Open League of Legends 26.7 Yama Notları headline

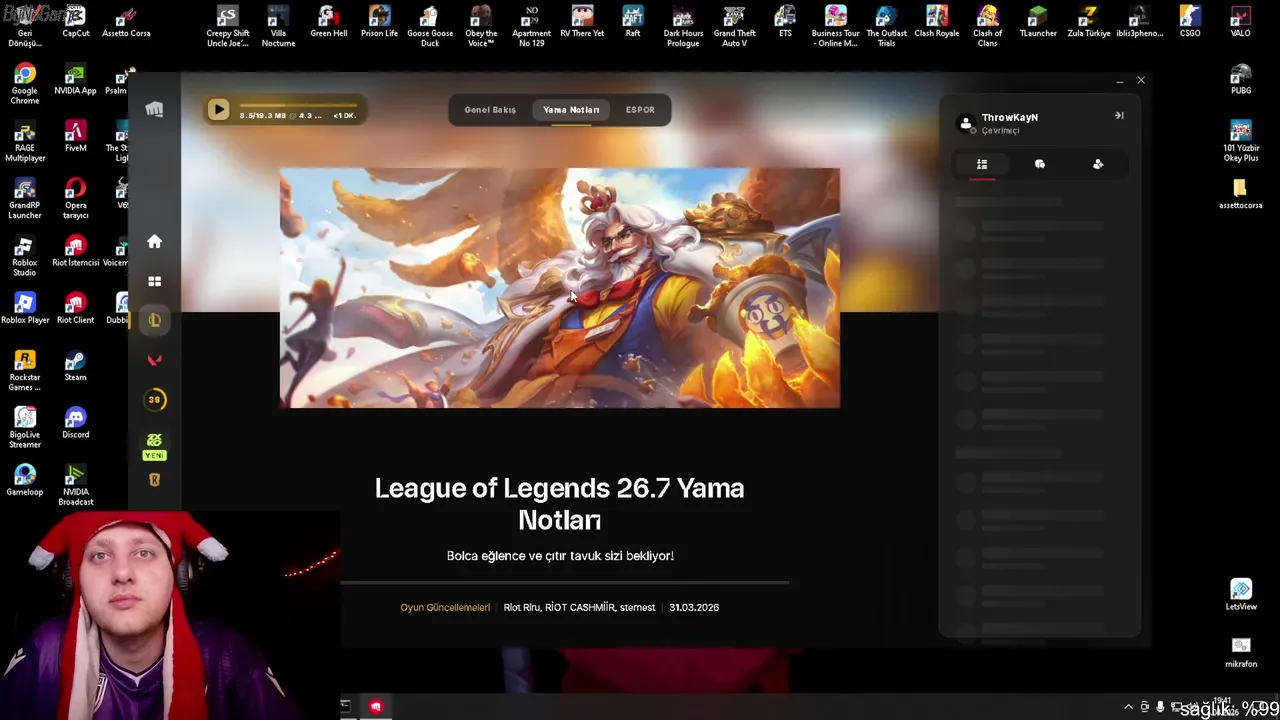coord(560,503)
